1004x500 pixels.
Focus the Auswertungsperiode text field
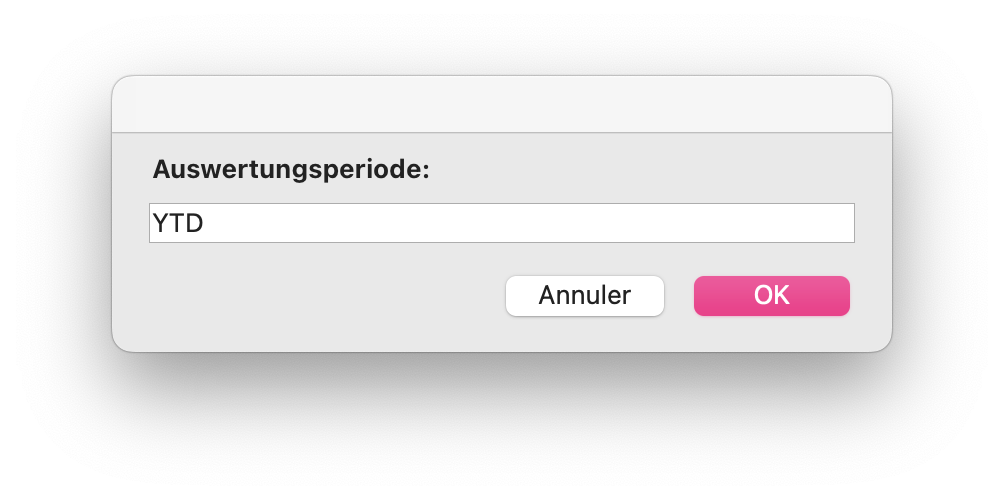tap(501, 223)
